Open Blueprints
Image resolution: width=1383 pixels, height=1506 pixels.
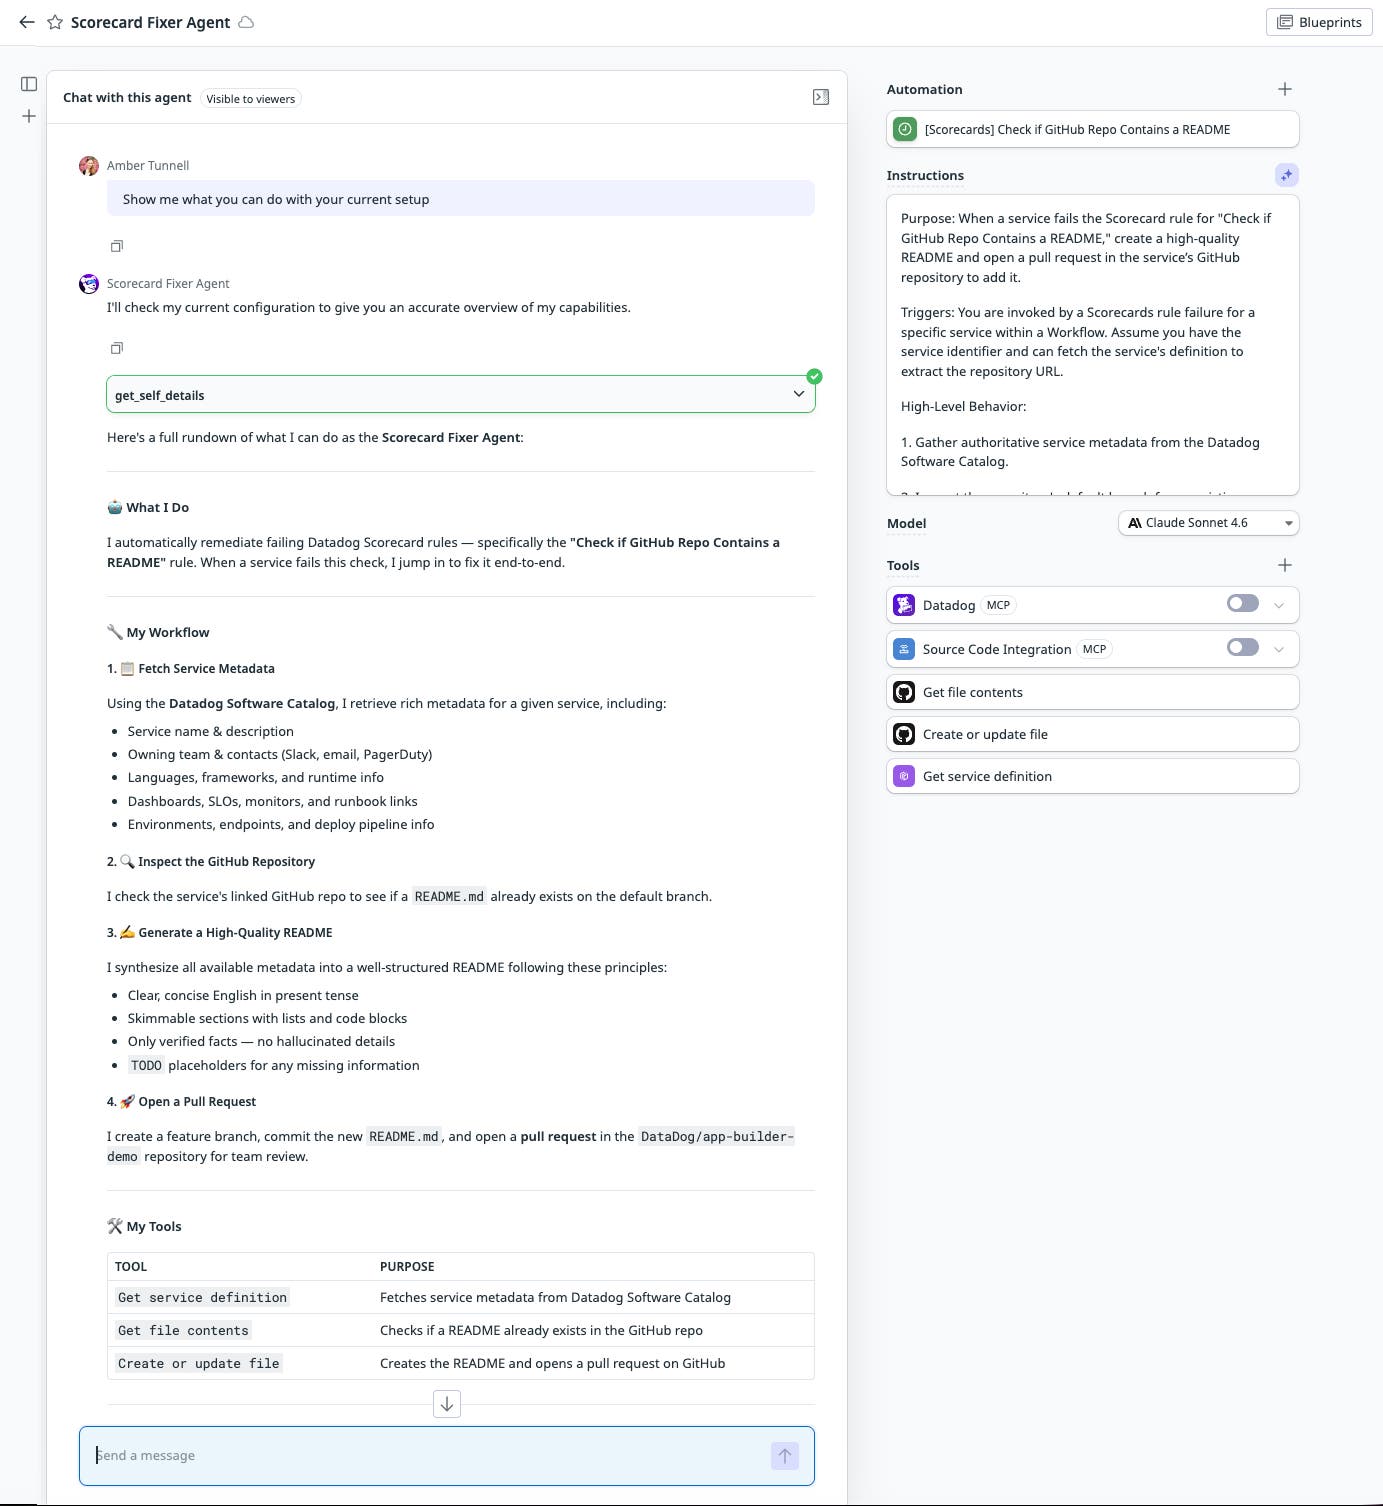tap(1319, 22)
